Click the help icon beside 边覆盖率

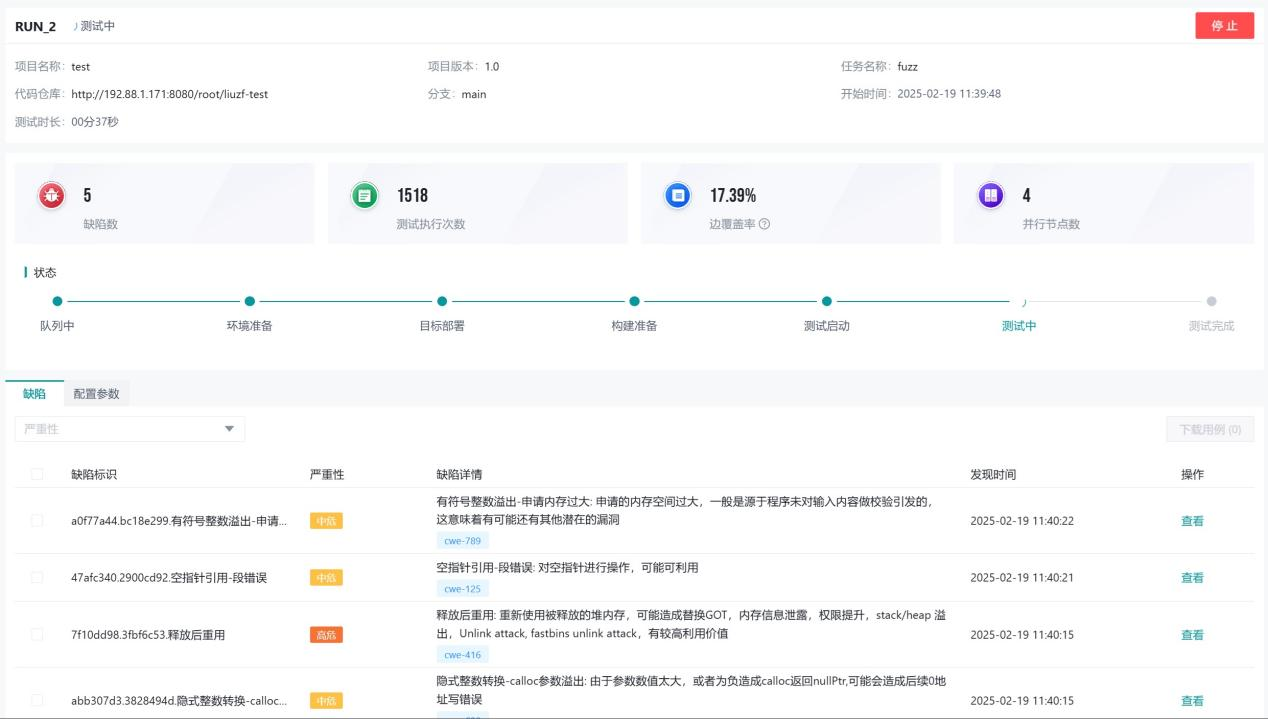pos(764,224)
